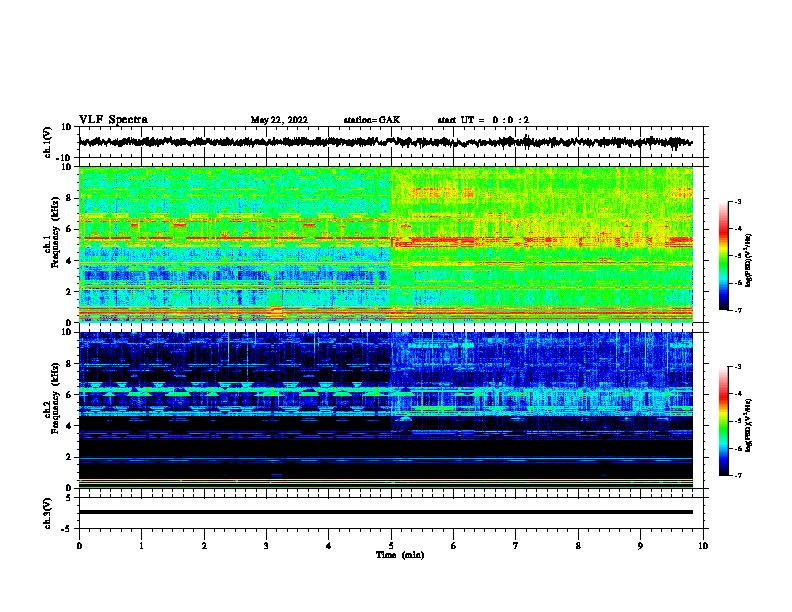This screenshot has height=612, width=792.
Task: Click the ch.2 spectrogram color bar
Action: (x=723, y=421)
